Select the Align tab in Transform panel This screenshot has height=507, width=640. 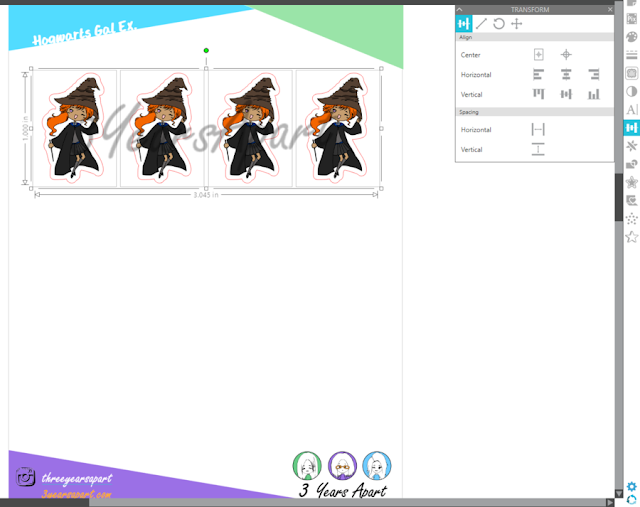464,24
